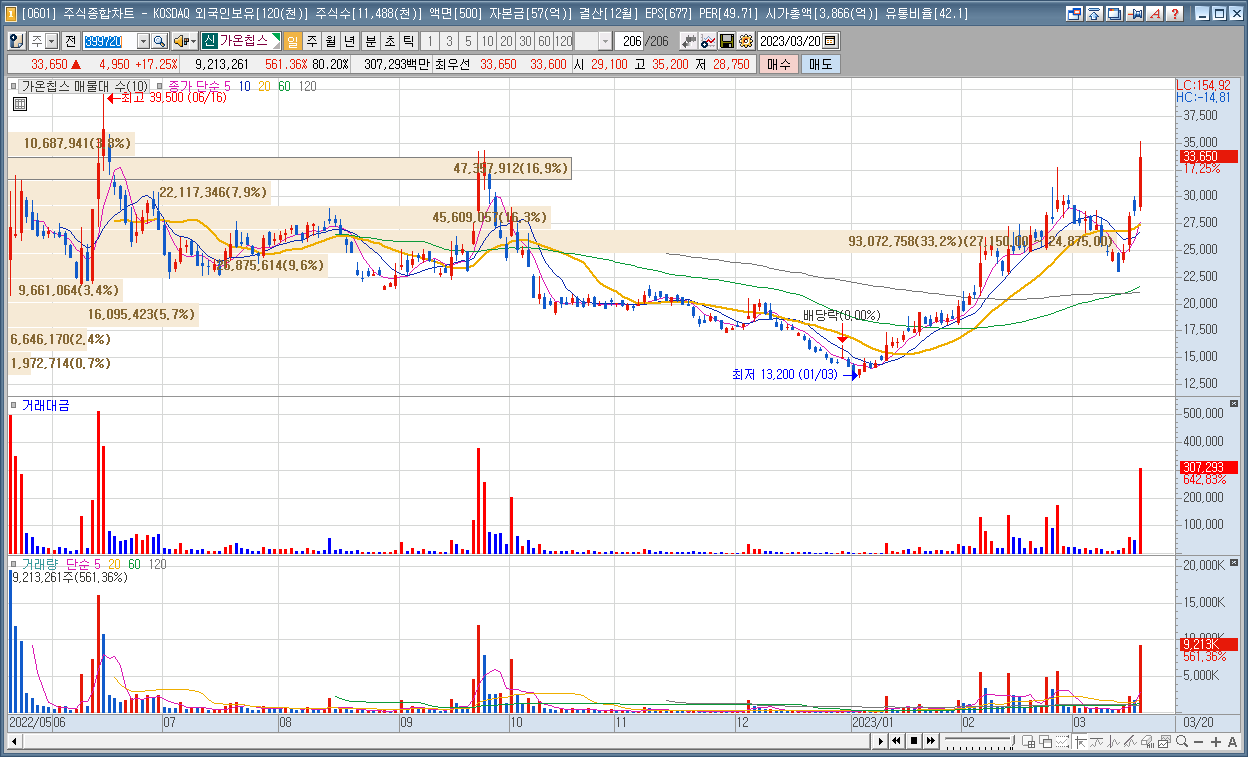The width and height of the screenshot is (1248, 757).
Task: Click the bottom-right 'A' auto-fit icon
Action: pos(1232,741)
